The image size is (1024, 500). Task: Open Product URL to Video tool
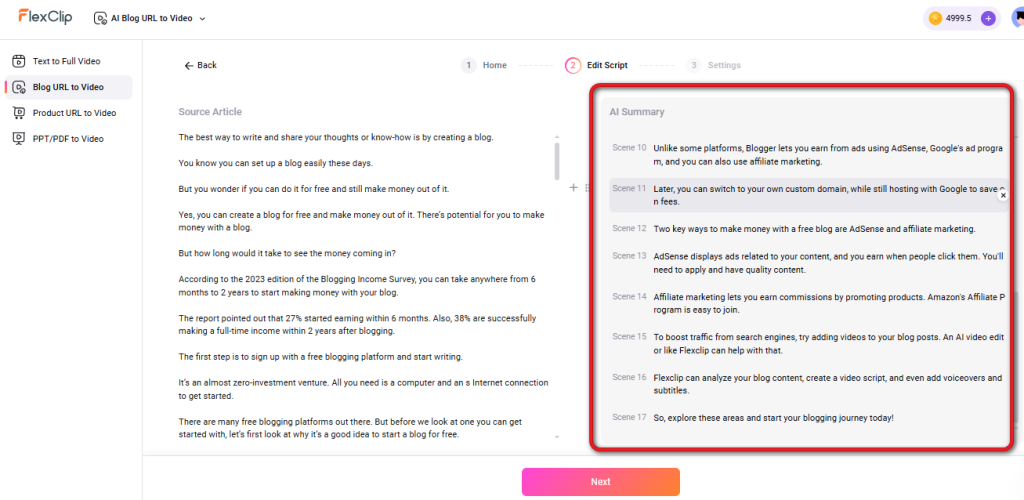point(73,113)
